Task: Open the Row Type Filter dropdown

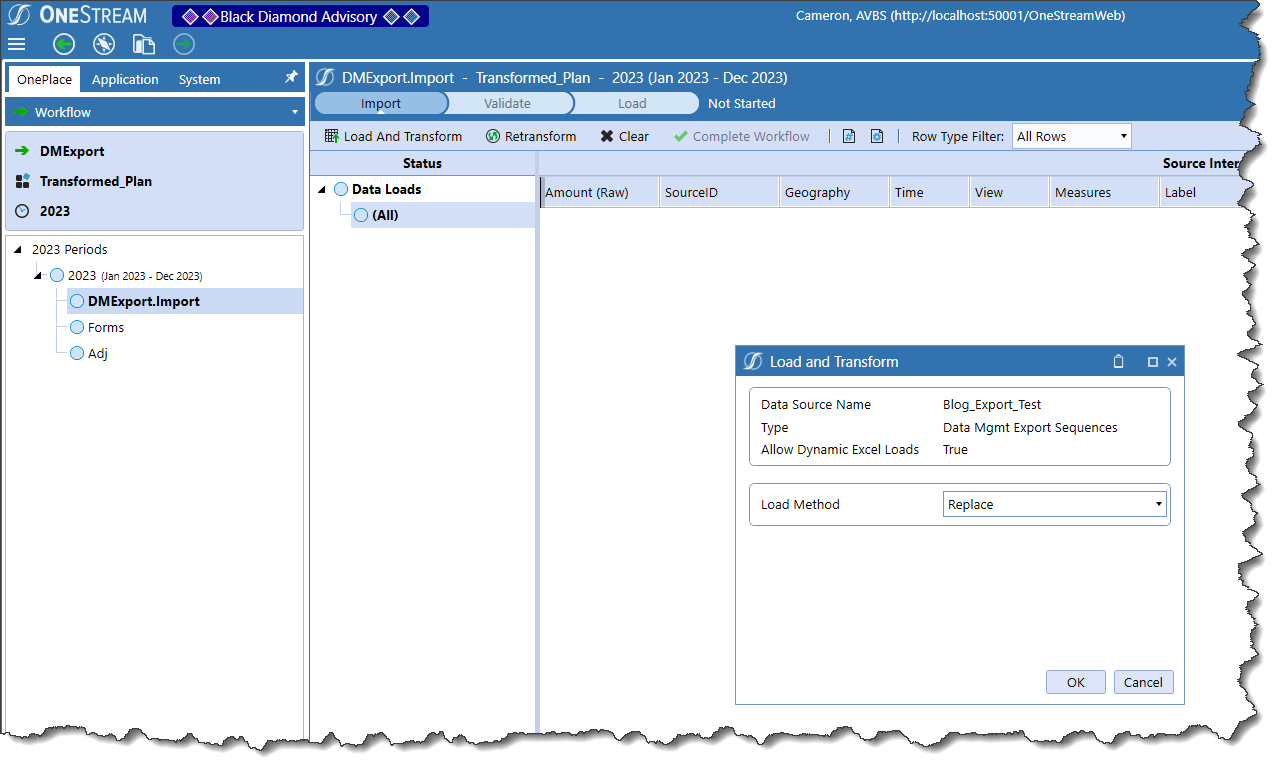Action: tap(1071, 136)
